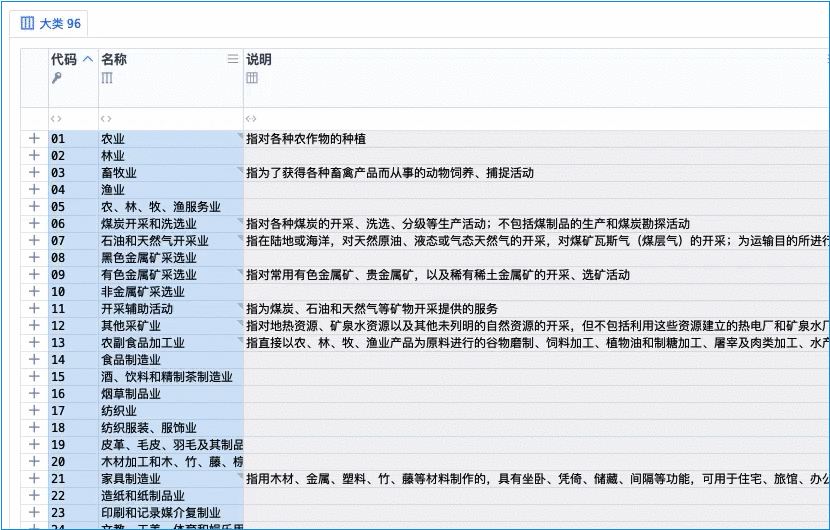Expand row 06 煤炭开采和洗选业

pos(34,224)
